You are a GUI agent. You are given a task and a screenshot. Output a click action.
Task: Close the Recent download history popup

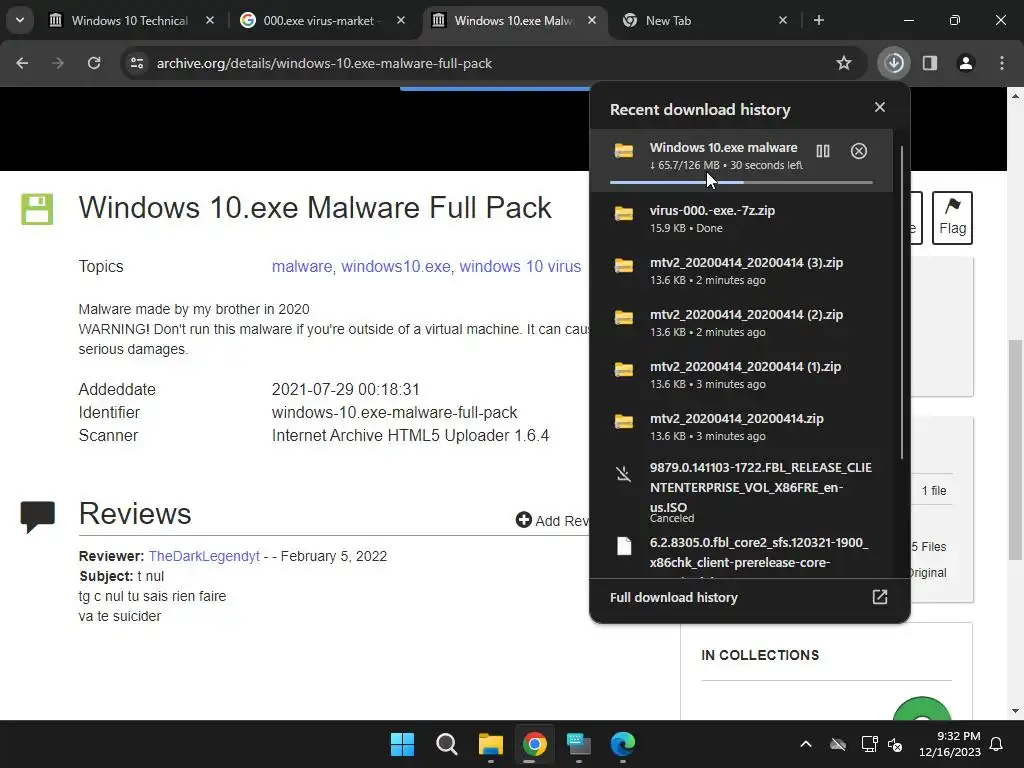(x=880, y=107)
